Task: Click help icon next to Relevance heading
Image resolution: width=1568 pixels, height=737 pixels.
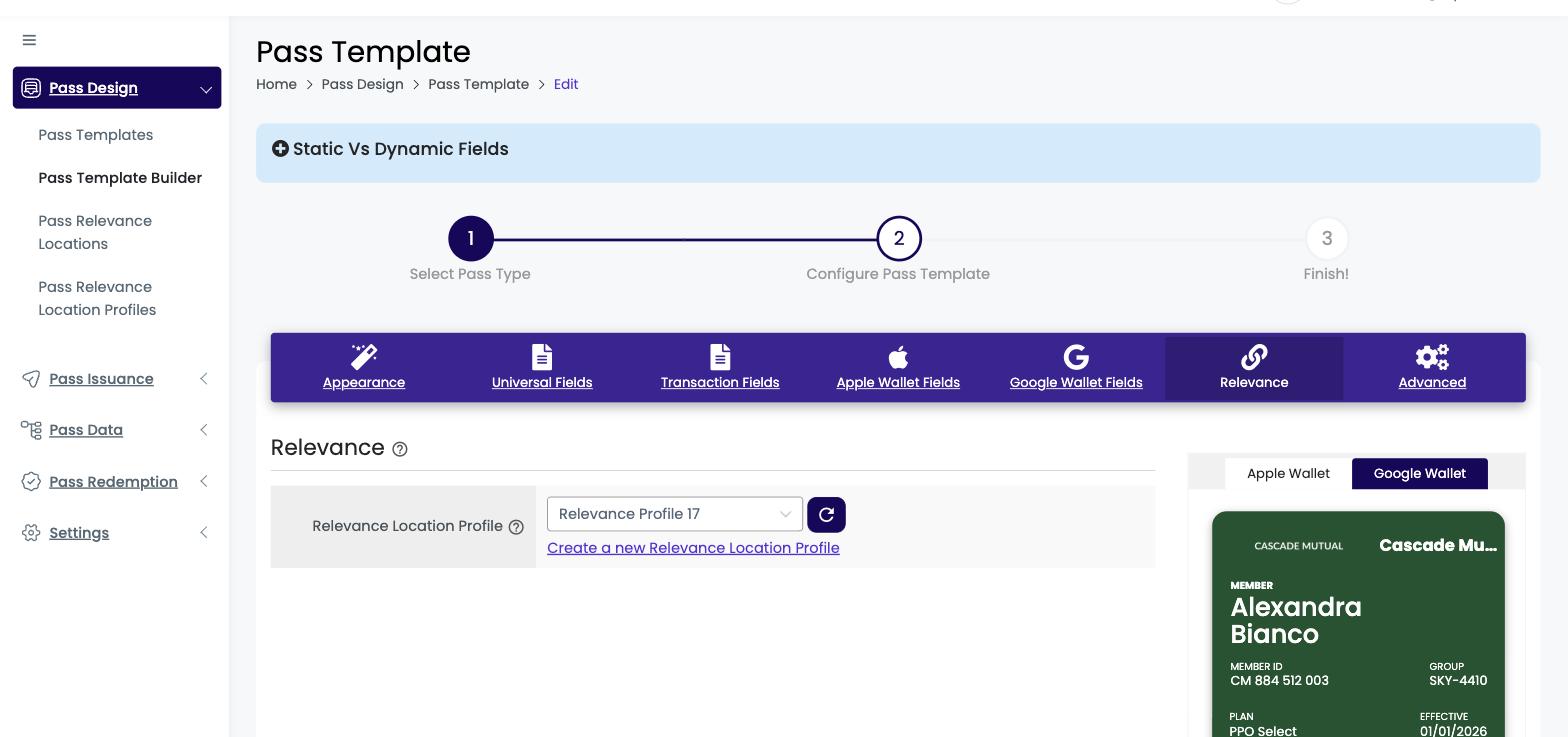Action: pyautogui.click(x=400, y=450)
